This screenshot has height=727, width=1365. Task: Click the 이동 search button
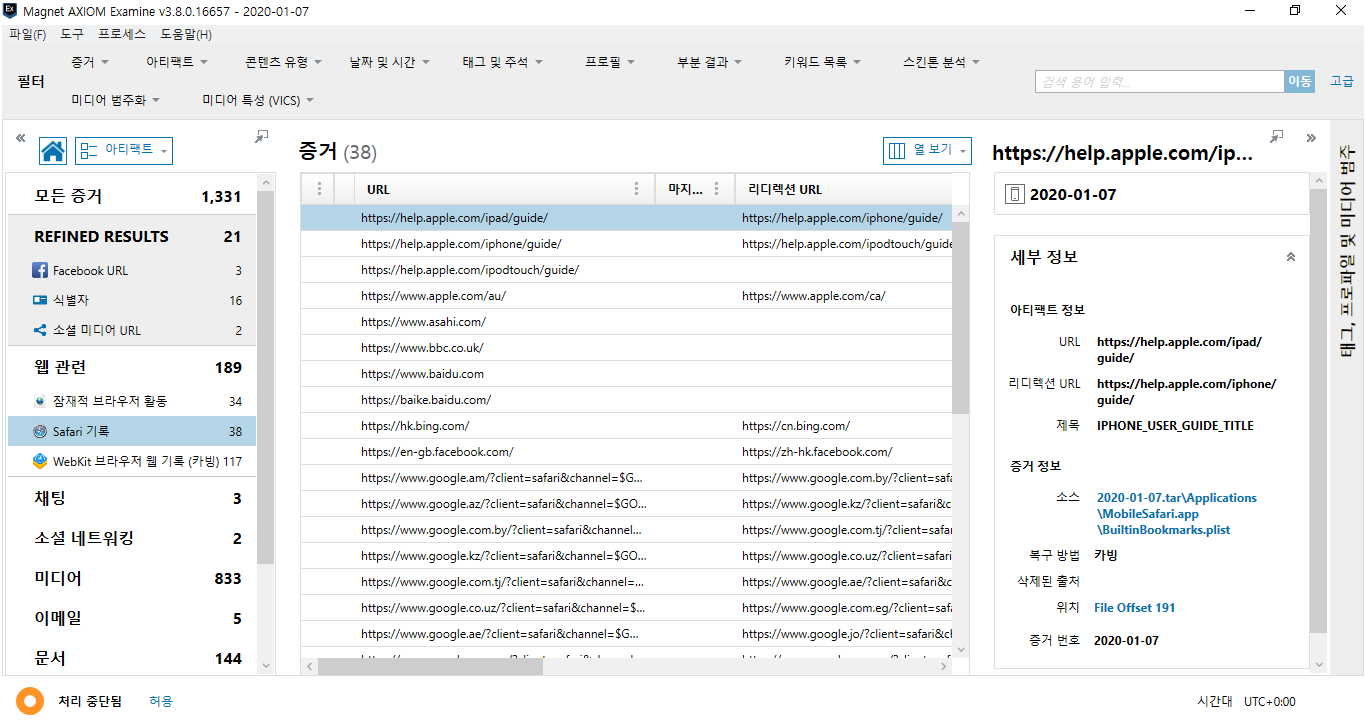[1299, 82]
